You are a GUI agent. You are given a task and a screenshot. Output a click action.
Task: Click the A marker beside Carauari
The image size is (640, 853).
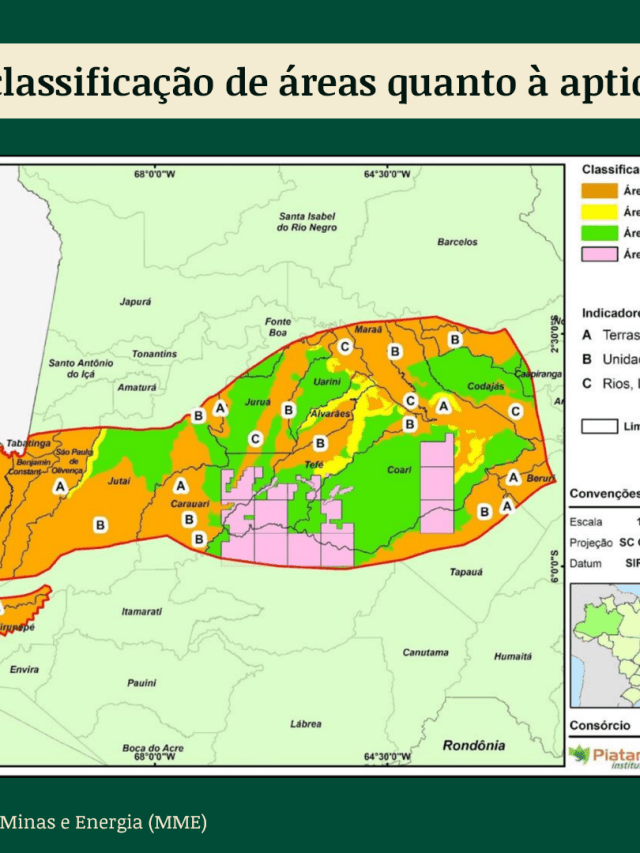[x=181, y=485]
